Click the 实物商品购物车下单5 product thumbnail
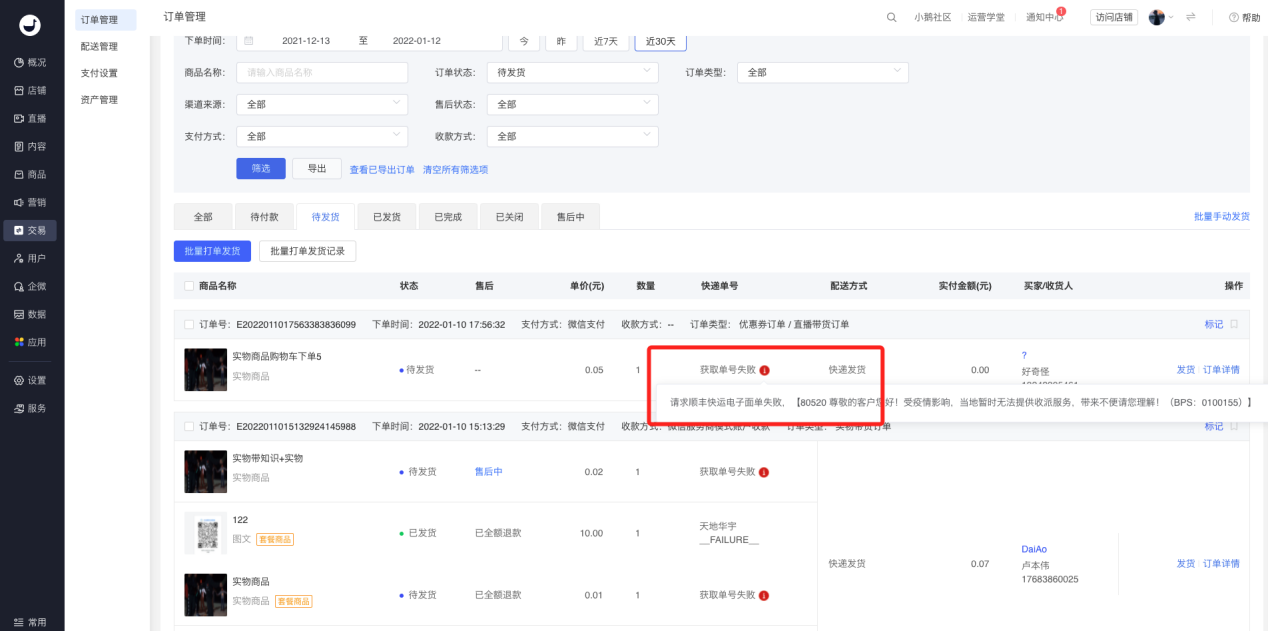Viewport: 1268px width, 631px height. pyautogui.click(x=206, y=369)
